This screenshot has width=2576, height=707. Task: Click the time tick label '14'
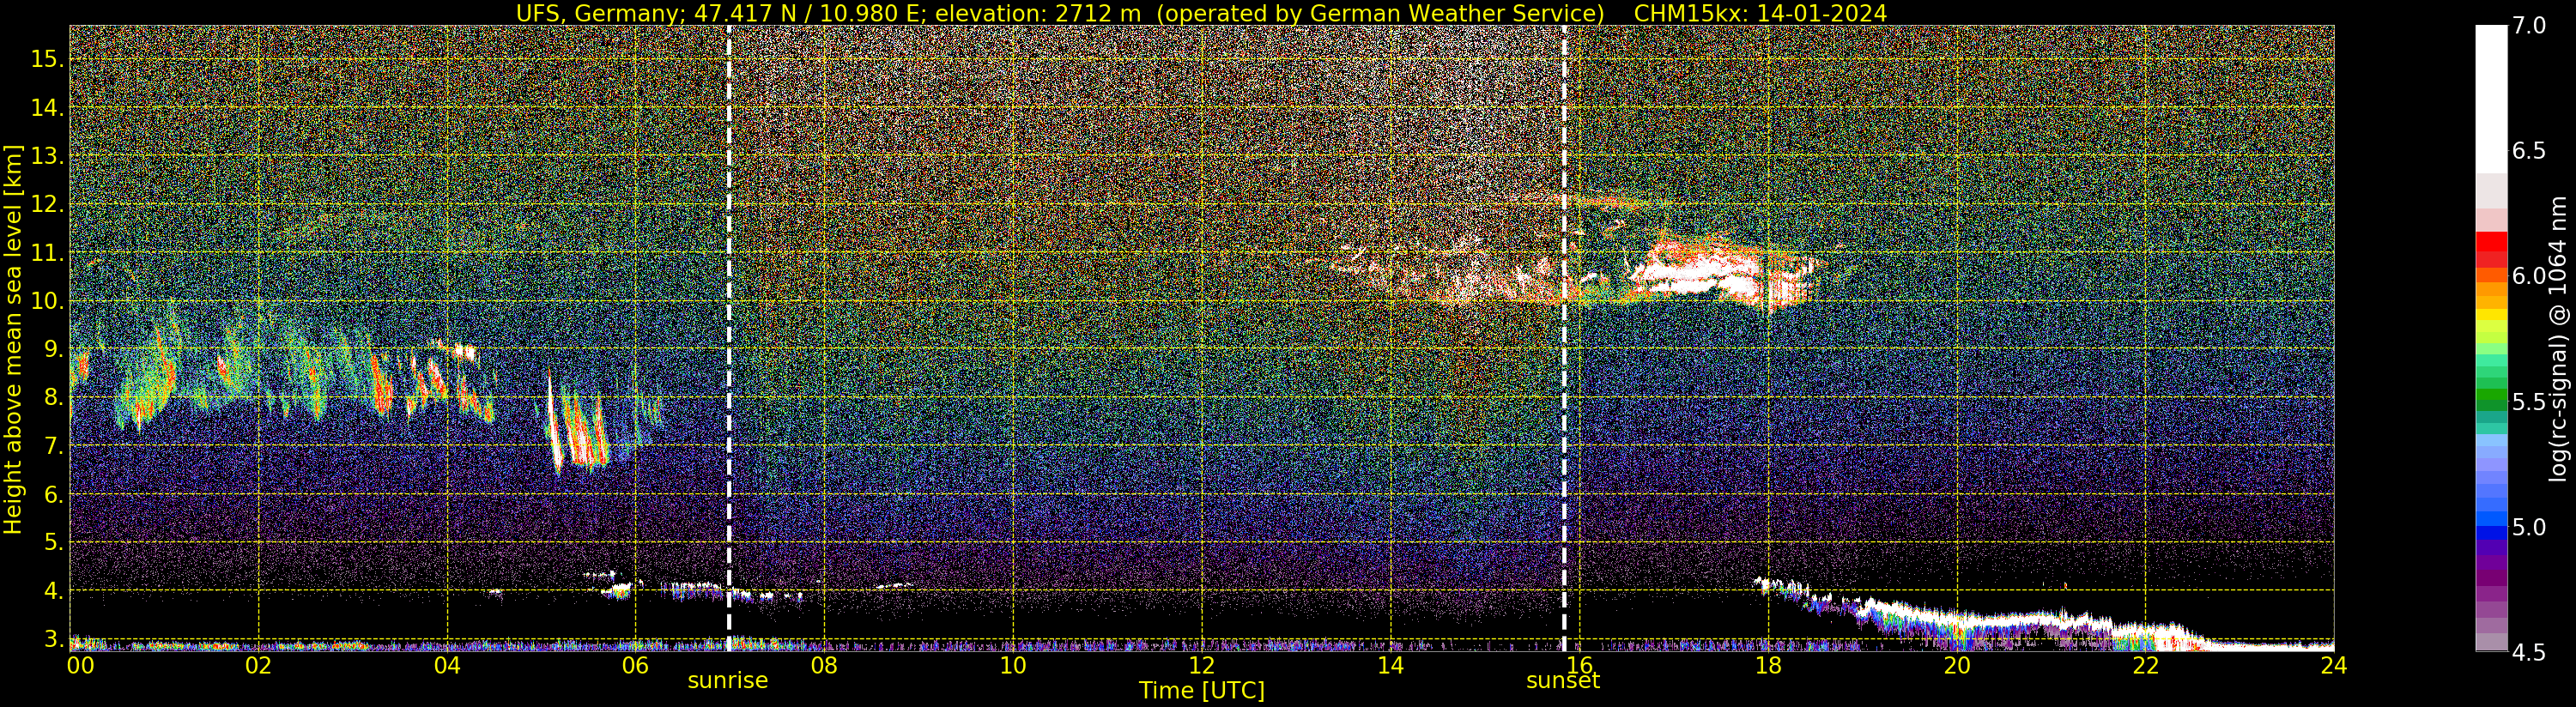(1390, 665)
